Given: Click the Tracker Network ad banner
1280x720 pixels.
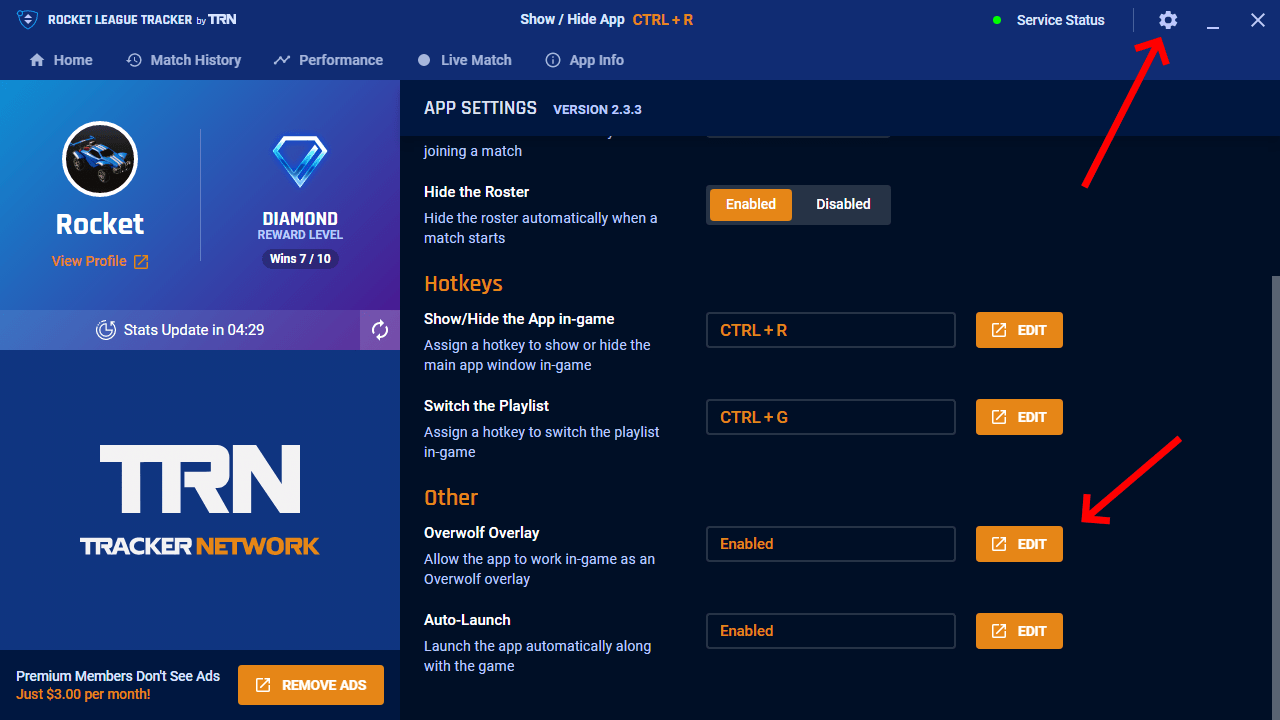Looking at the screenshot, I should coord(200,500).
